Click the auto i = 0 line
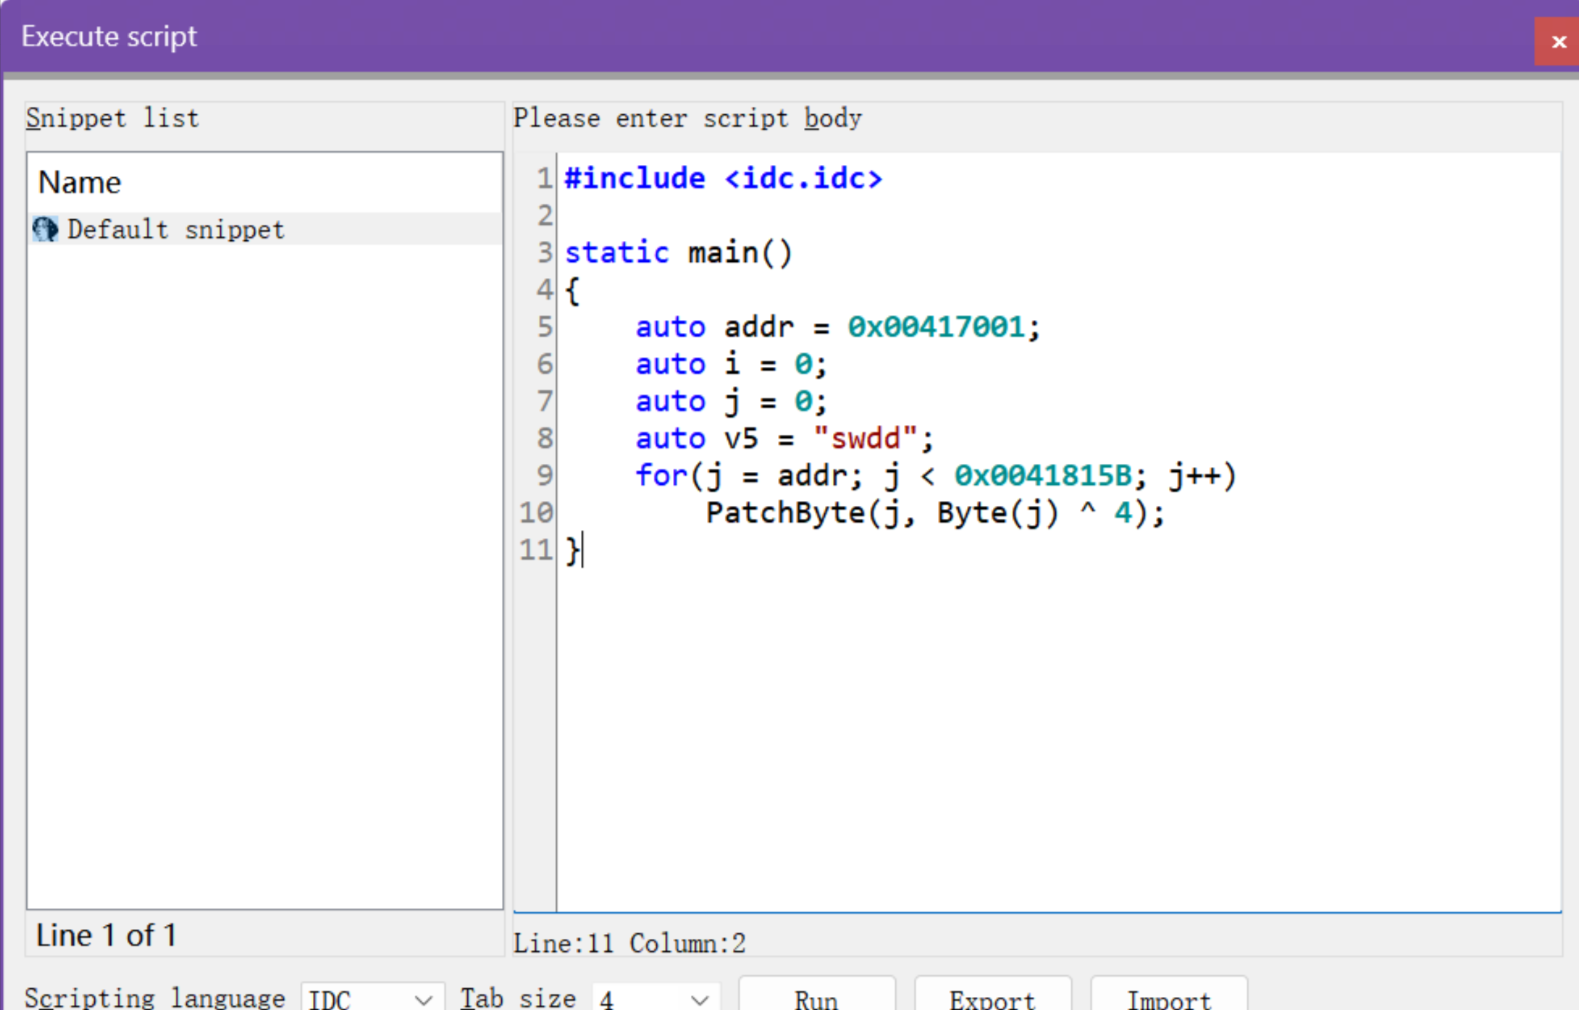Screen dimensions: 1579x1010 (731, 364)
